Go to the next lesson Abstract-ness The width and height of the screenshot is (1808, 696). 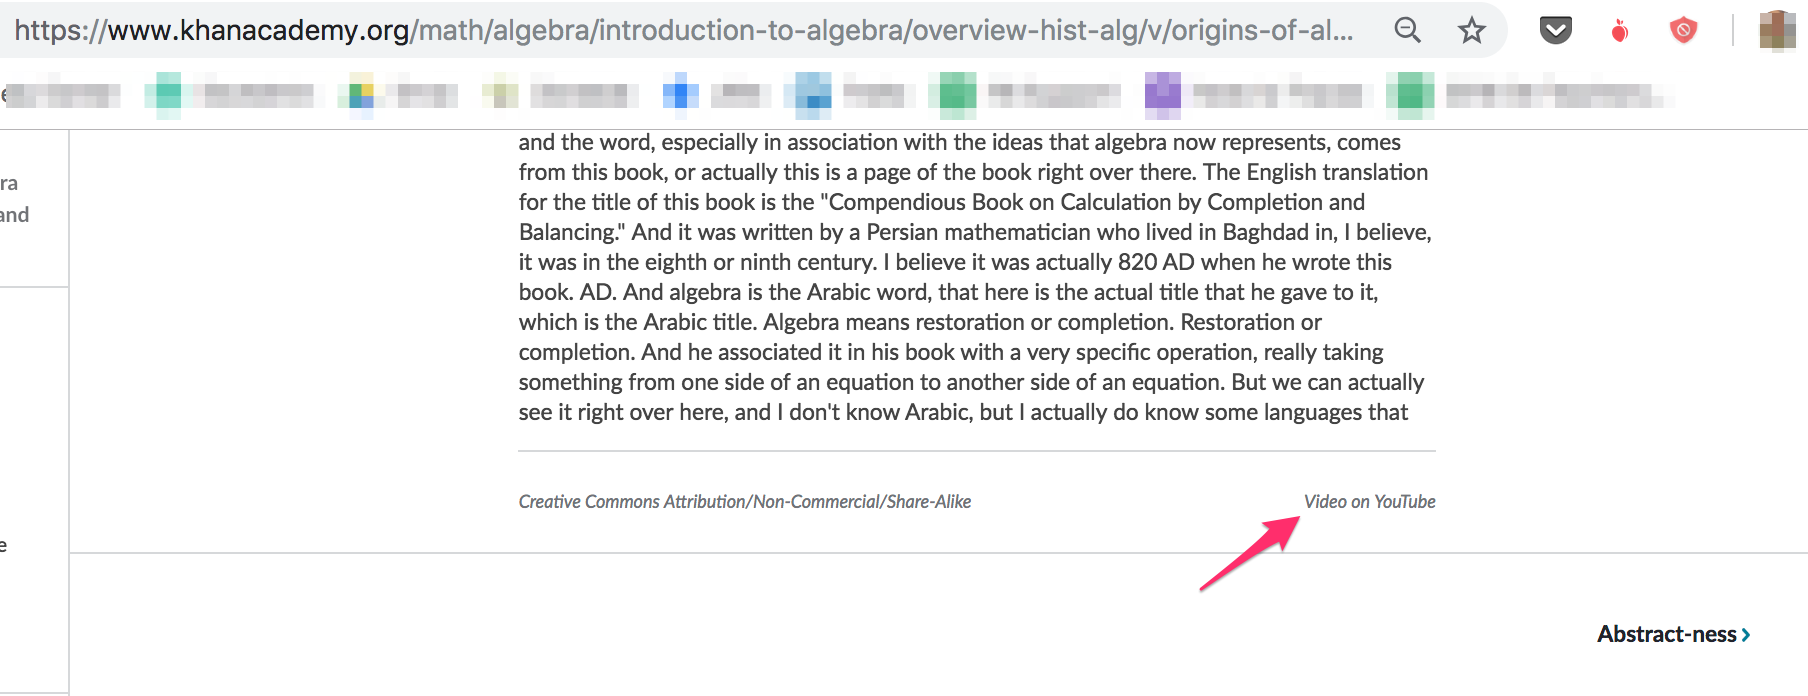coord(1666,634)
